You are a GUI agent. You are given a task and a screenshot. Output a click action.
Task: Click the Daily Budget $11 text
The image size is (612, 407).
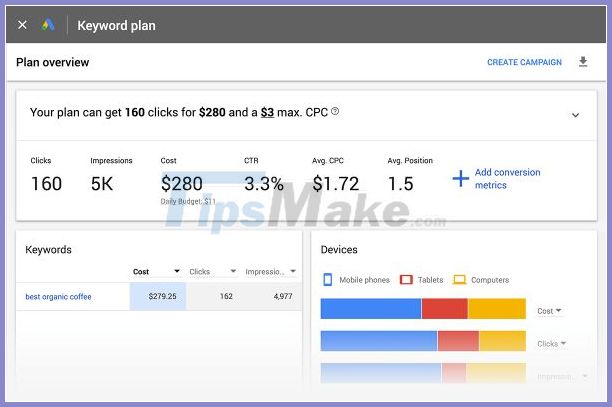pyautogui.click(x=188, y=201)
